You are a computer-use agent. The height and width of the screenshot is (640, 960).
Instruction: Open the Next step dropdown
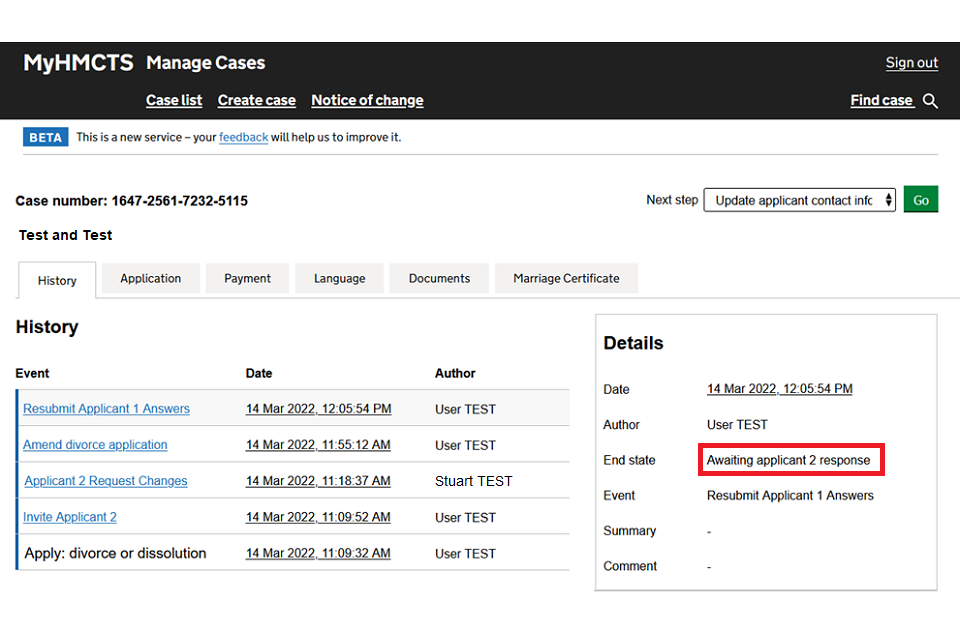(x=800, y=200)
